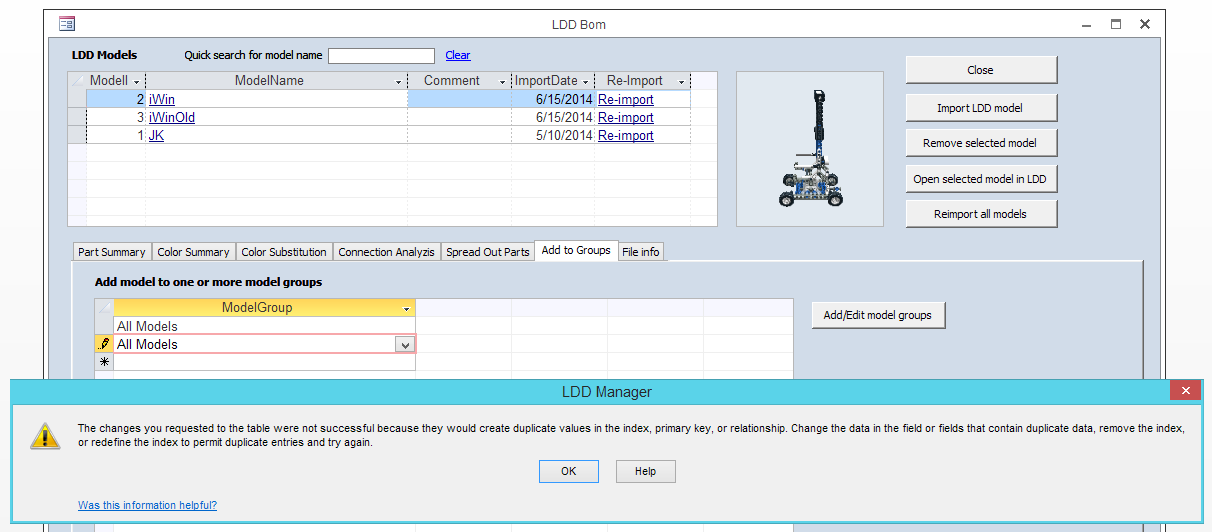Viewport: 1212px width, 532px height.
Task: Click the quick search model name field
Action: 381,56
